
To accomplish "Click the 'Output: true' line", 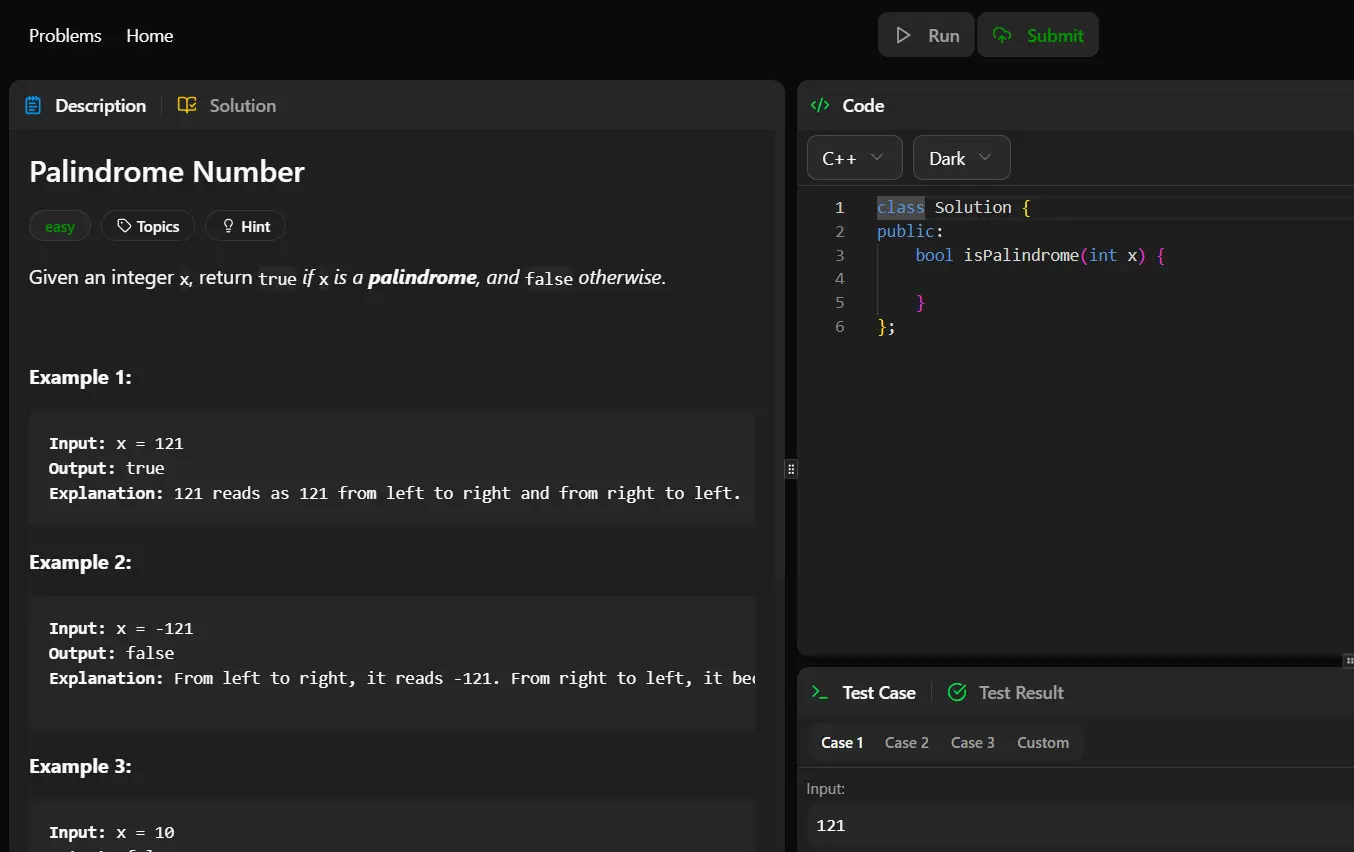I will (107, 468).
